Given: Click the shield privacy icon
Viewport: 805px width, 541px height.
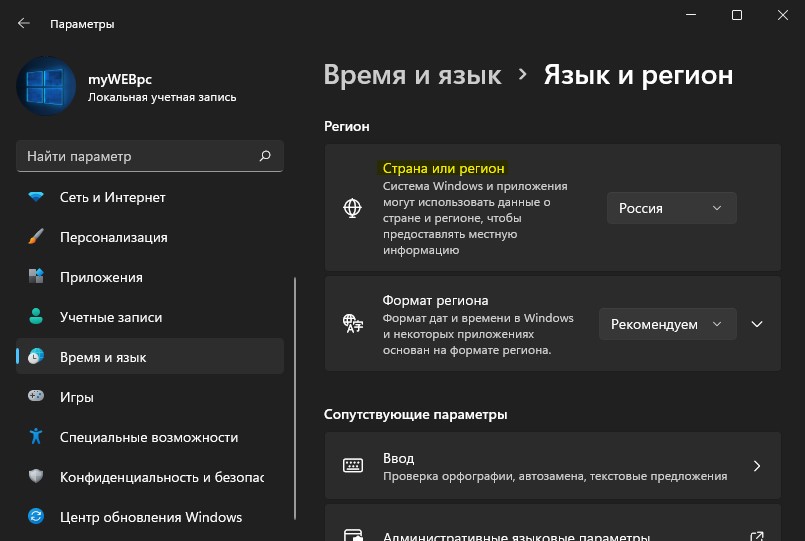Looking at the screenshot, I should coord(36,476).
